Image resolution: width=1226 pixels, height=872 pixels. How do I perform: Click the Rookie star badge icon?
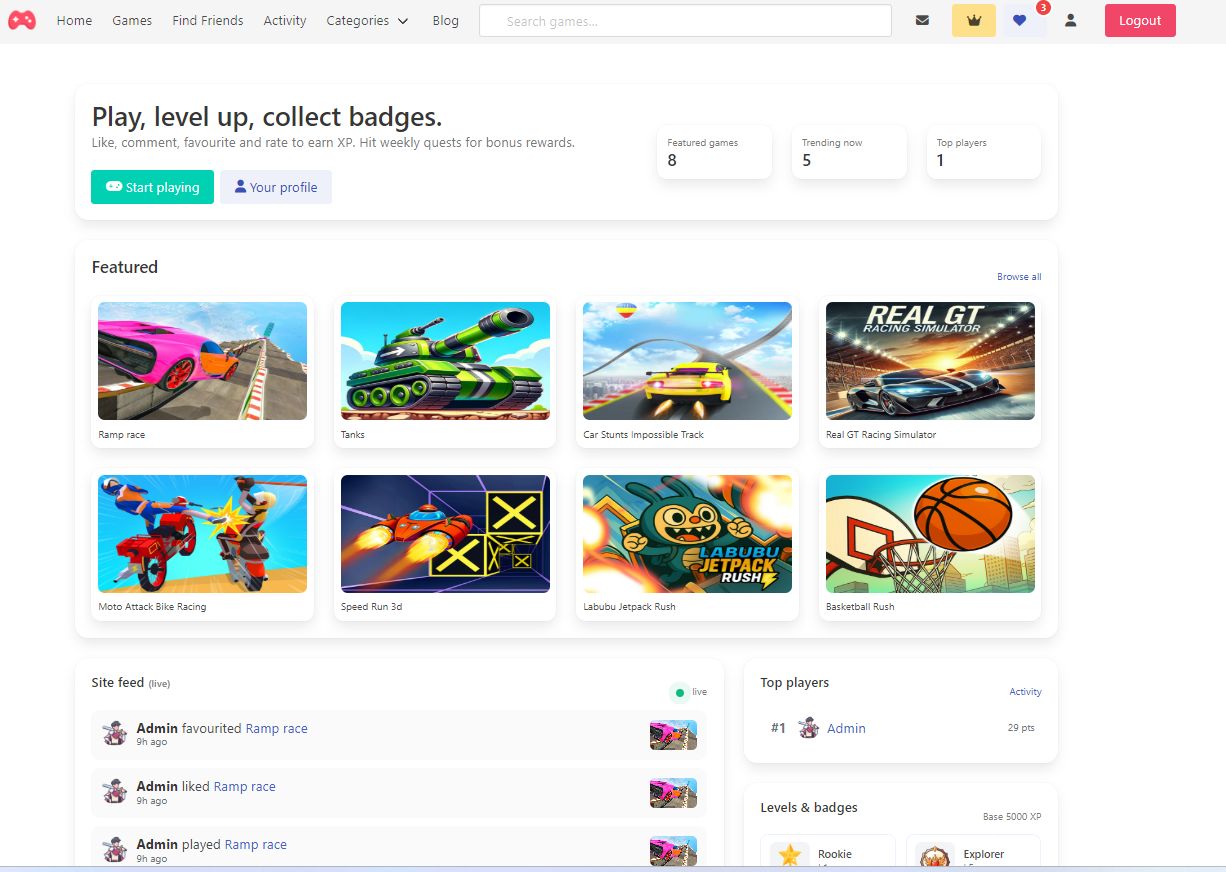point(790,855)
